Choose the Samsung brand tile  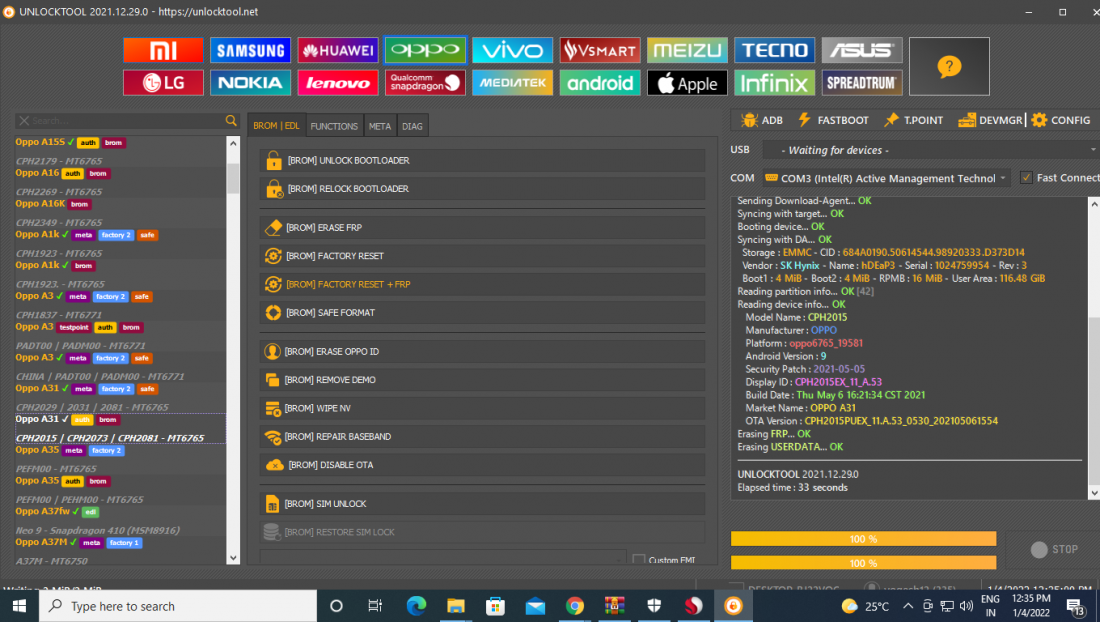tap(250, 50)
